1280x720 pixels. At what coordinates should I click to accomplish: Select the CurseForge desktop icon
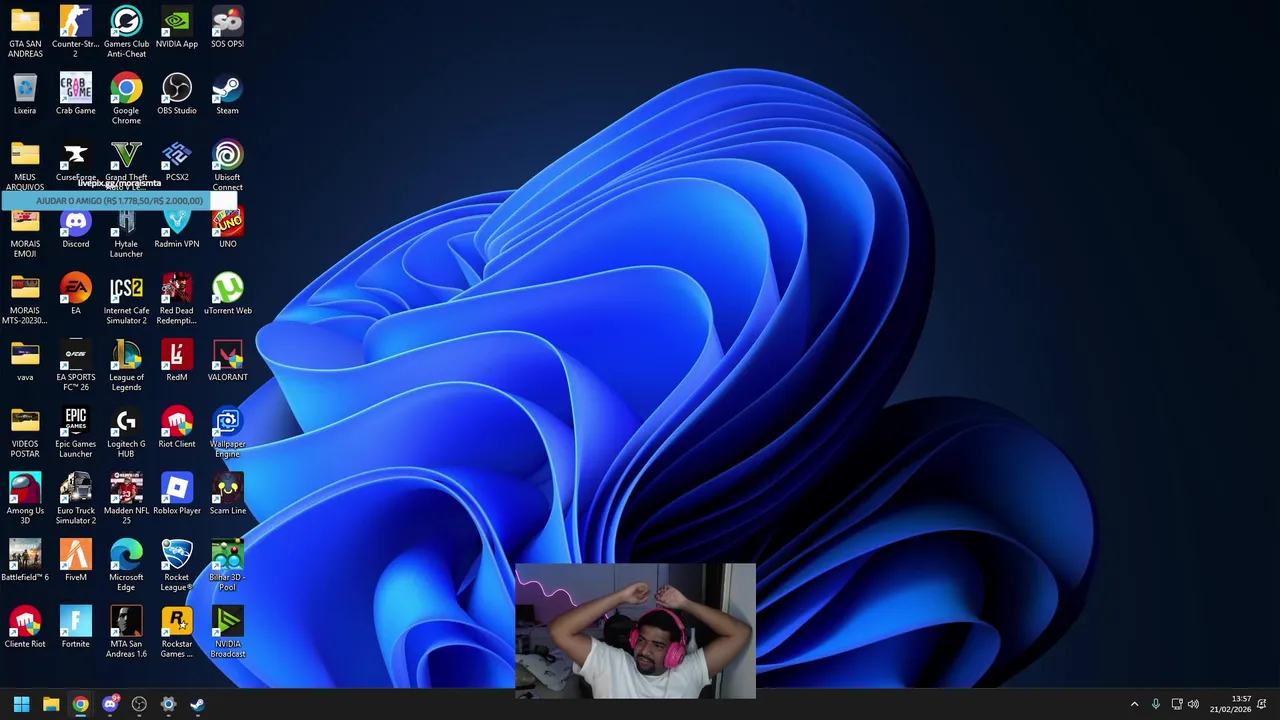pyautogui.click(x=75, y=161)
